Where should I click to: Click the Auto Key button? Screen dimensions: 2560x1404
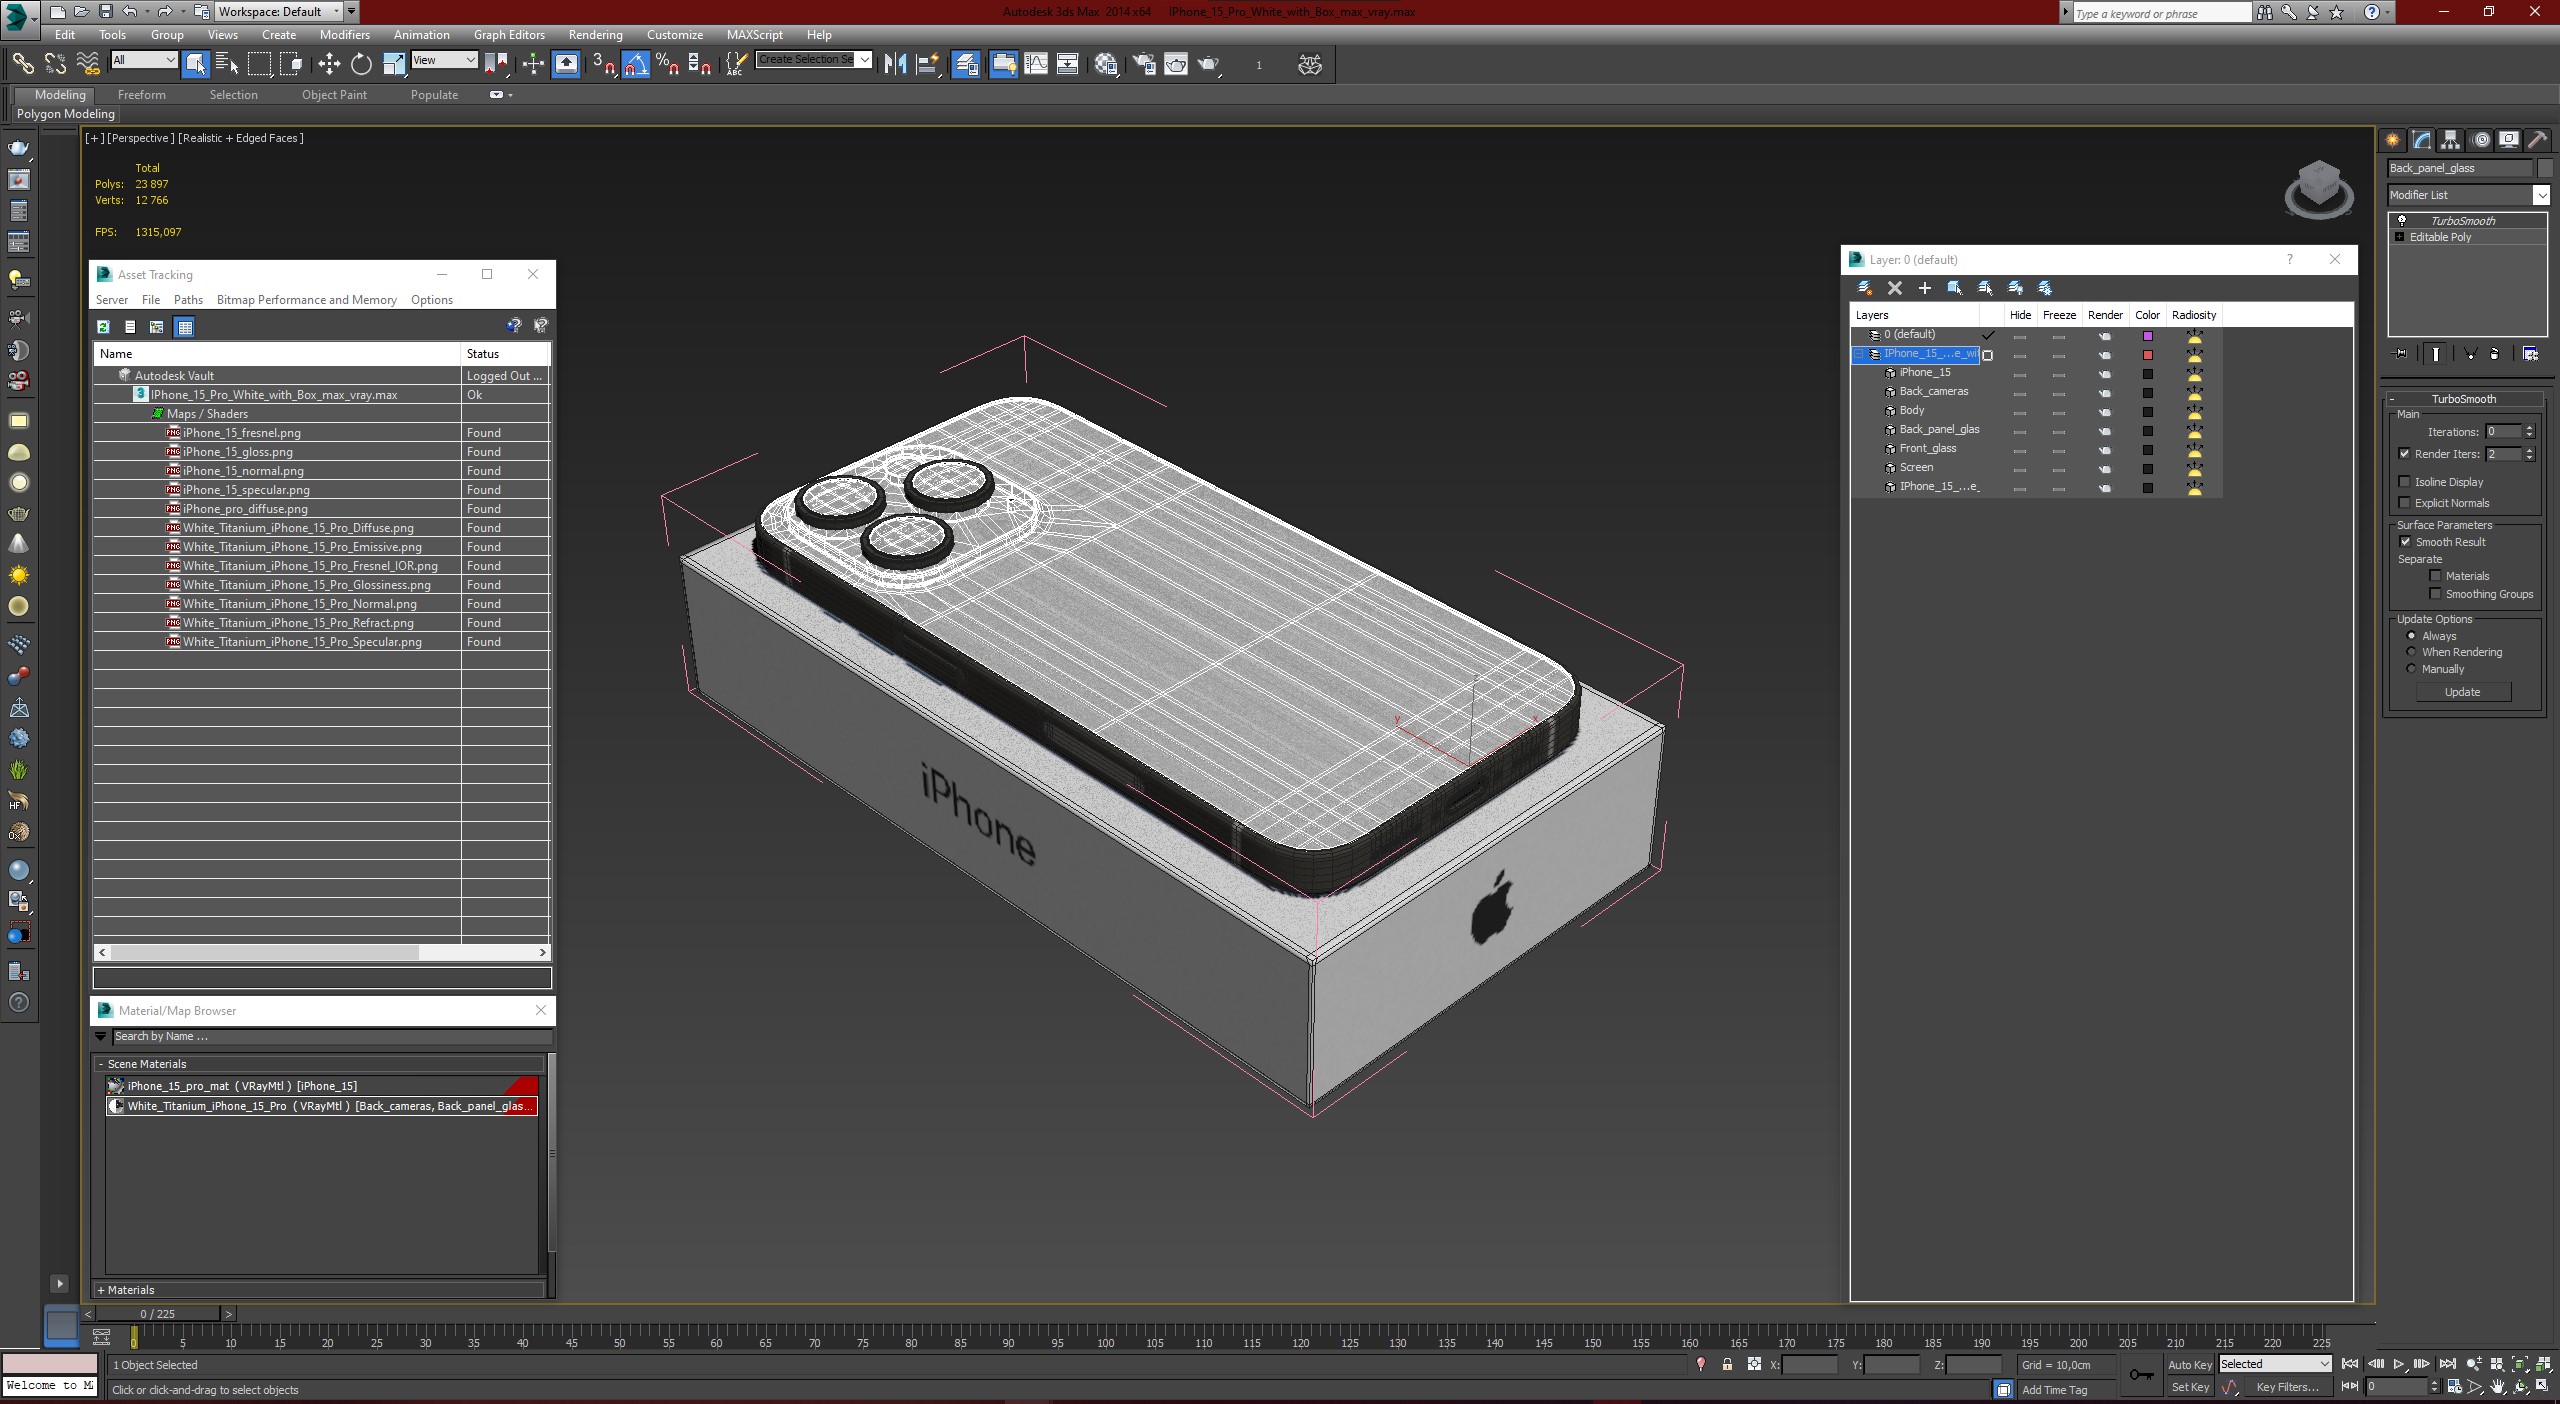(2189, 1365)
